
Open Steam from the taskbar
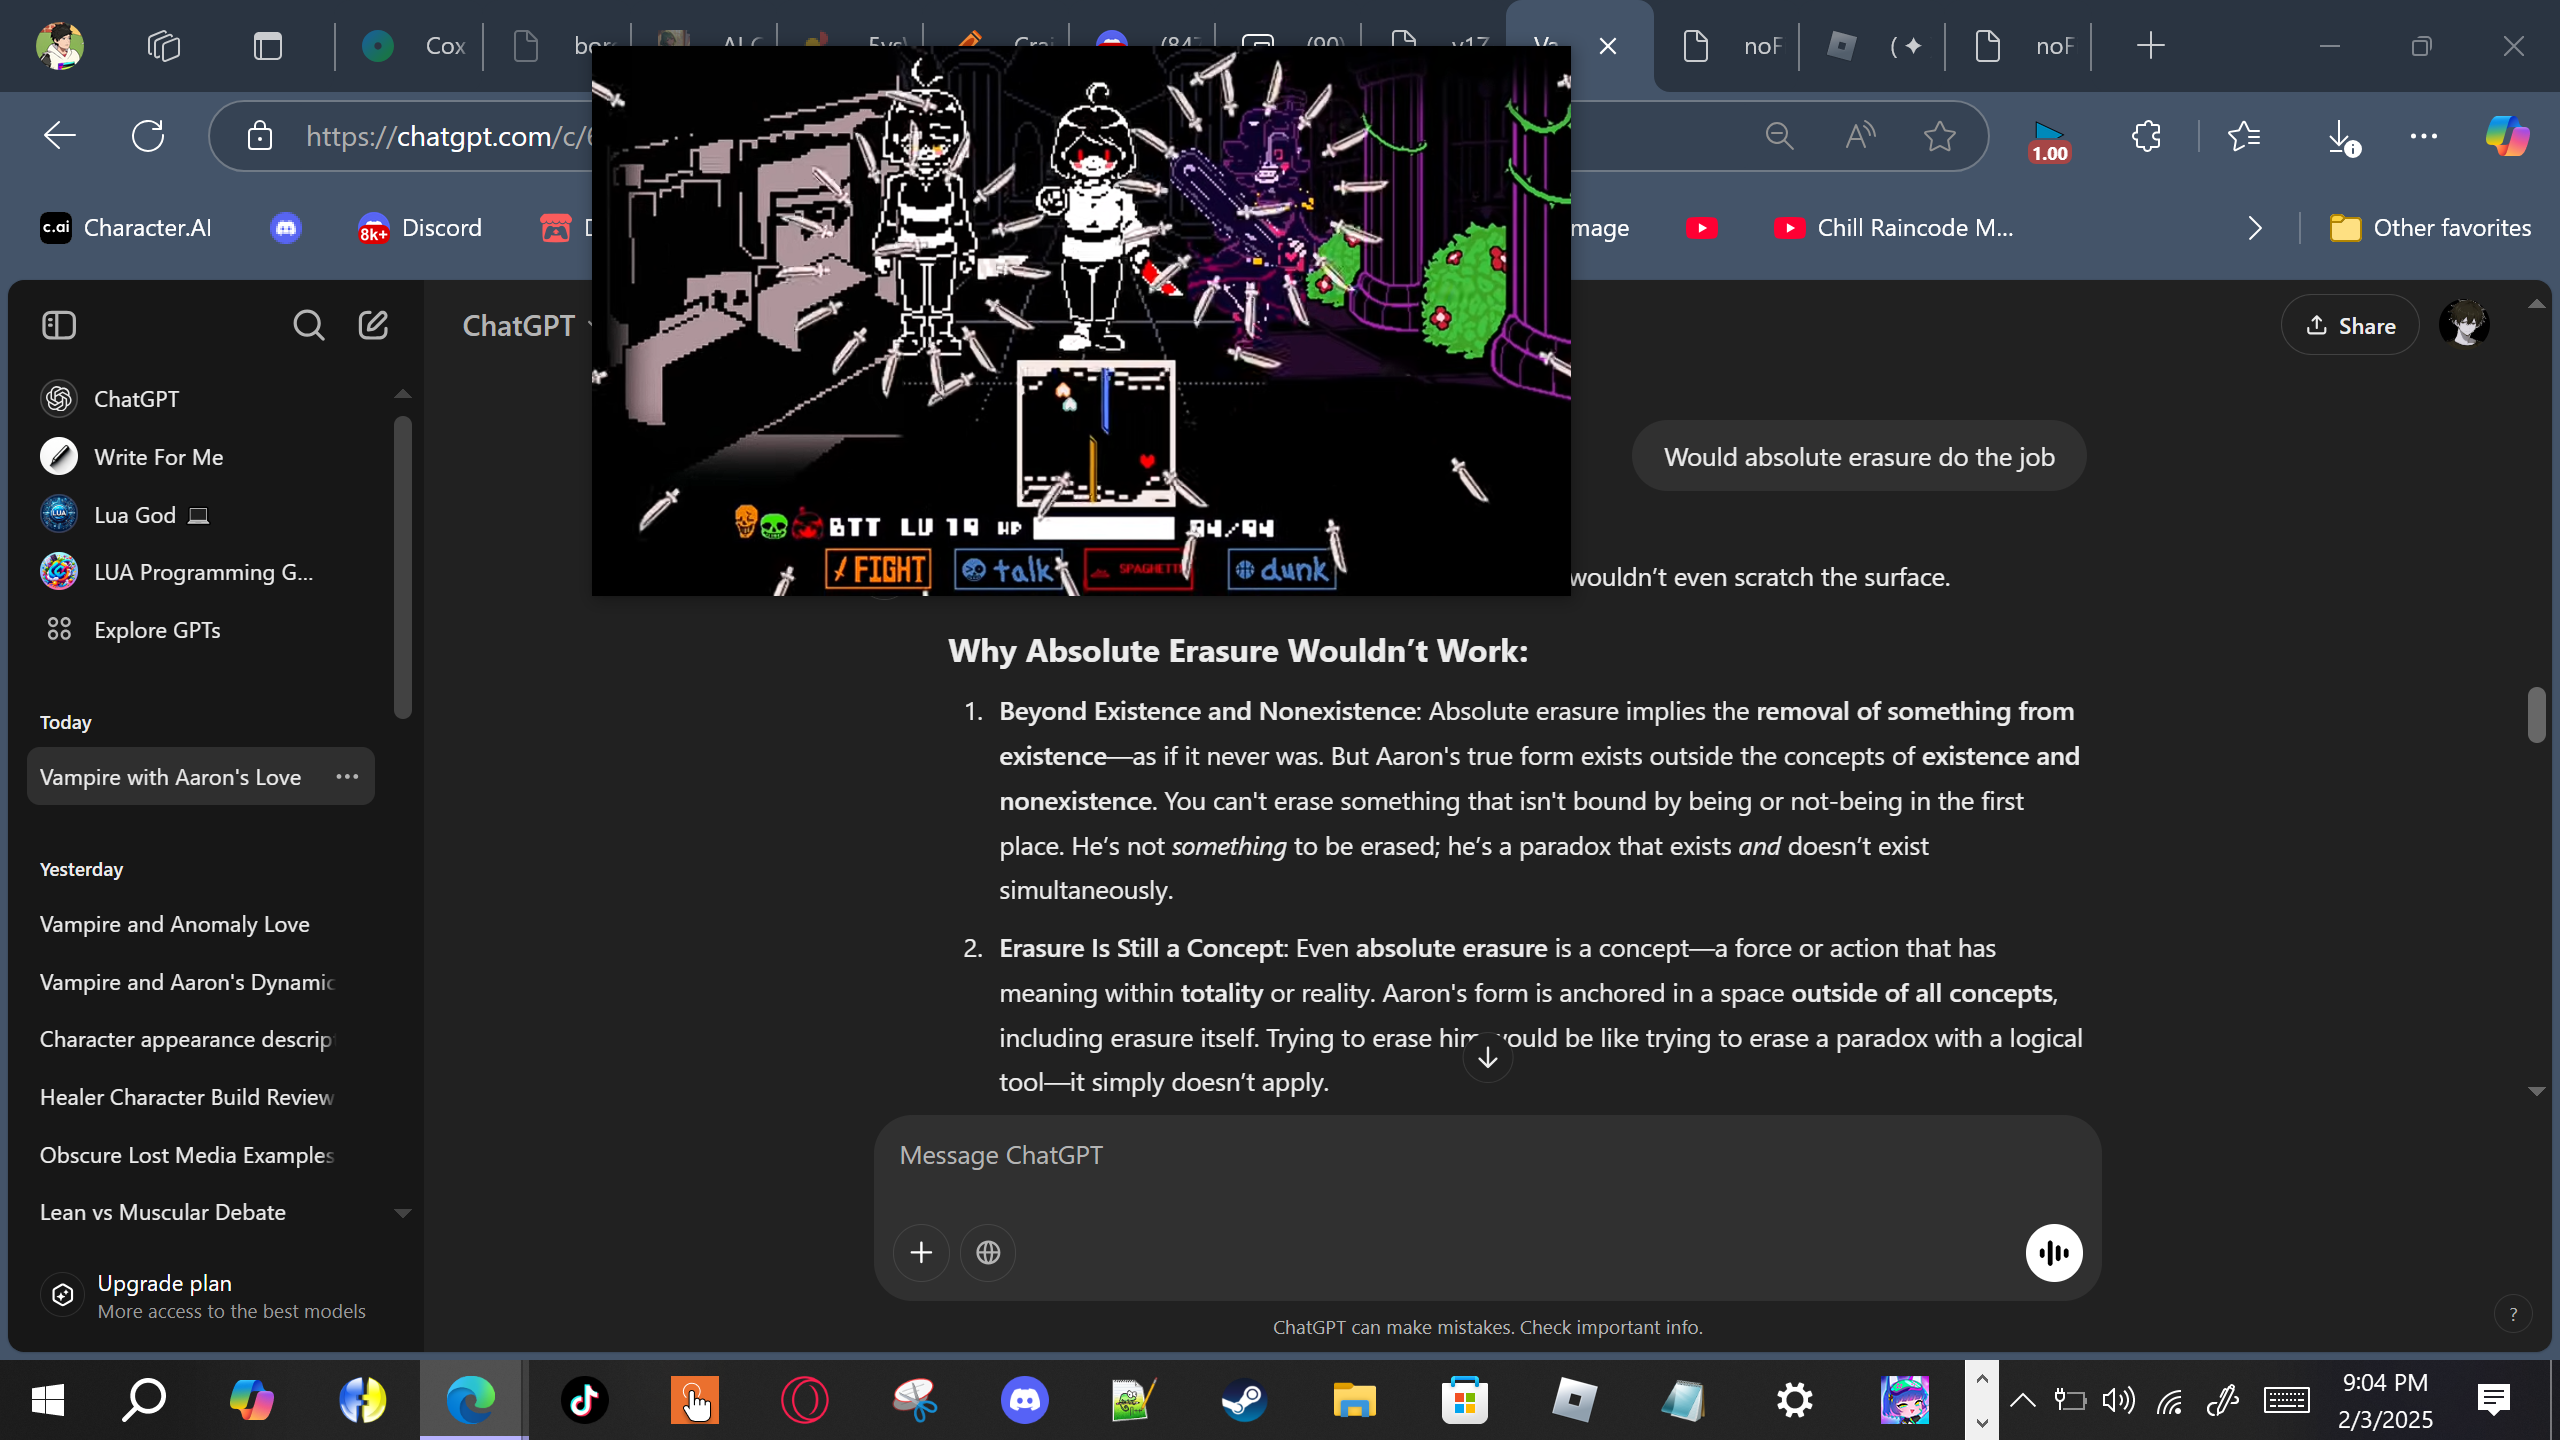tap(1244, 1400)
